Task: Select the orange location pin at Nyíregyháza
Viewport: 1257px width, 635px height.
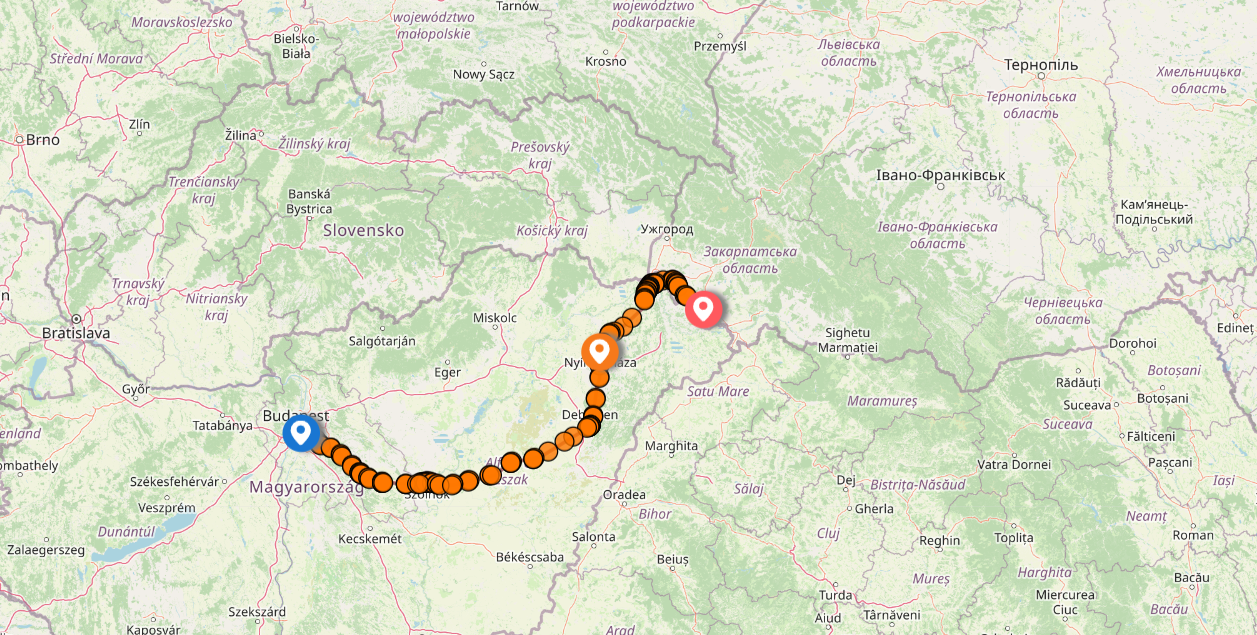Action: pyautogui.click(x=600, y=352)
